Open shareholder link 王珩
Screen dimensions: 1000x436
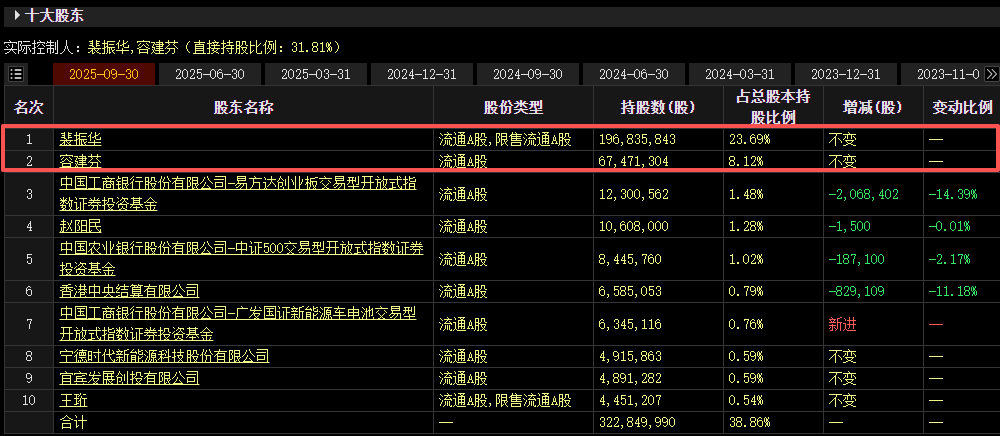click(73, 400)
